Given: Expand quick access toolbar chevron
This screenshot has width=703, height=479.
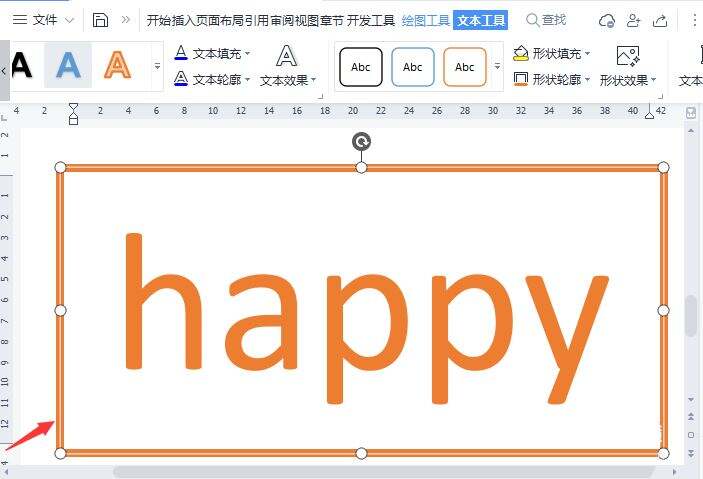Looking at the screenshot, I should pyautogui.click(x=126, y=20).
